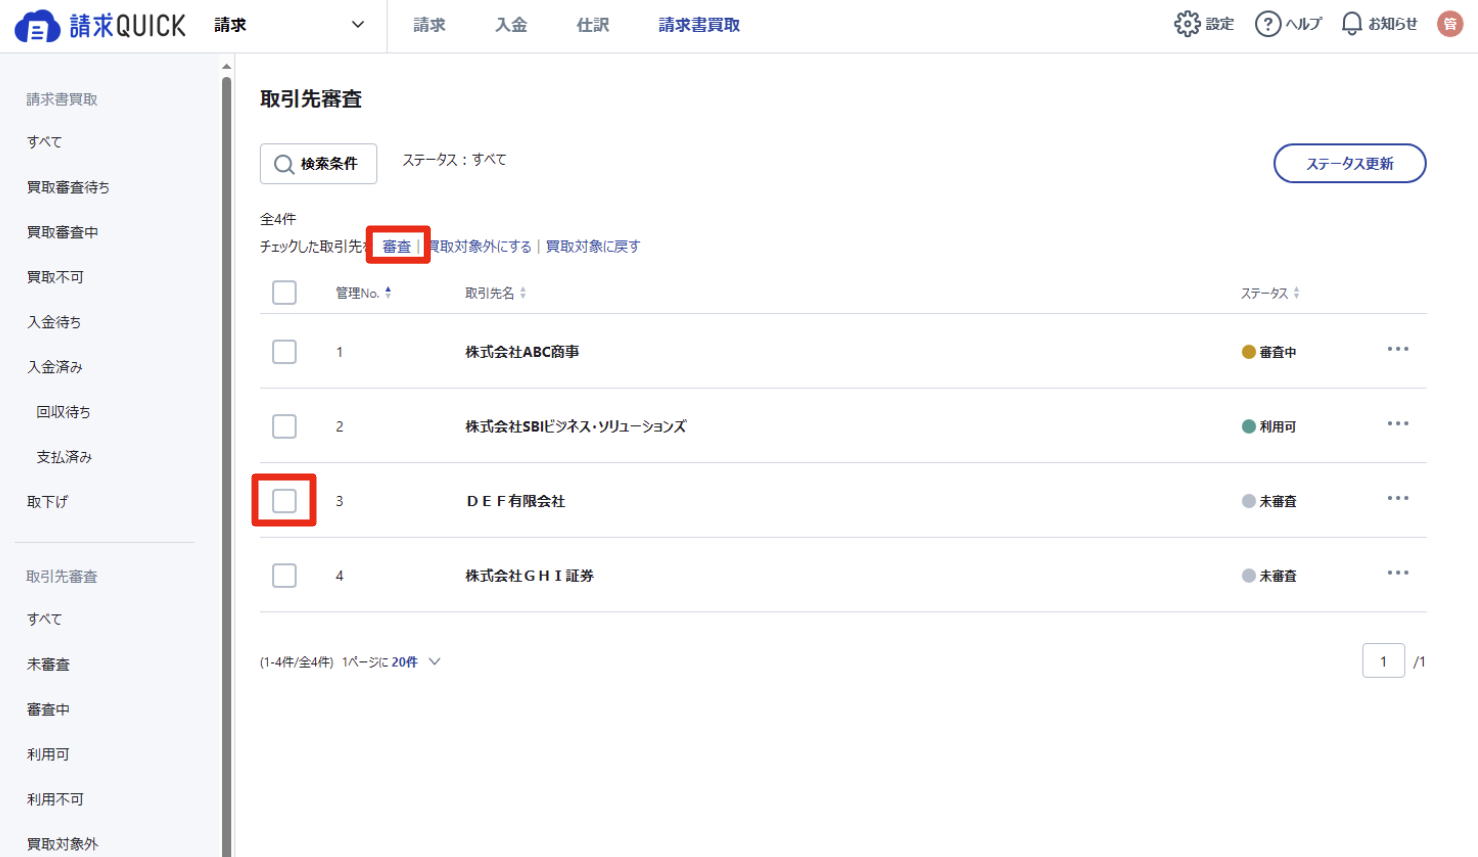
Task: Select 利用不可 in sidebar
Action: [x=55, y=799]
